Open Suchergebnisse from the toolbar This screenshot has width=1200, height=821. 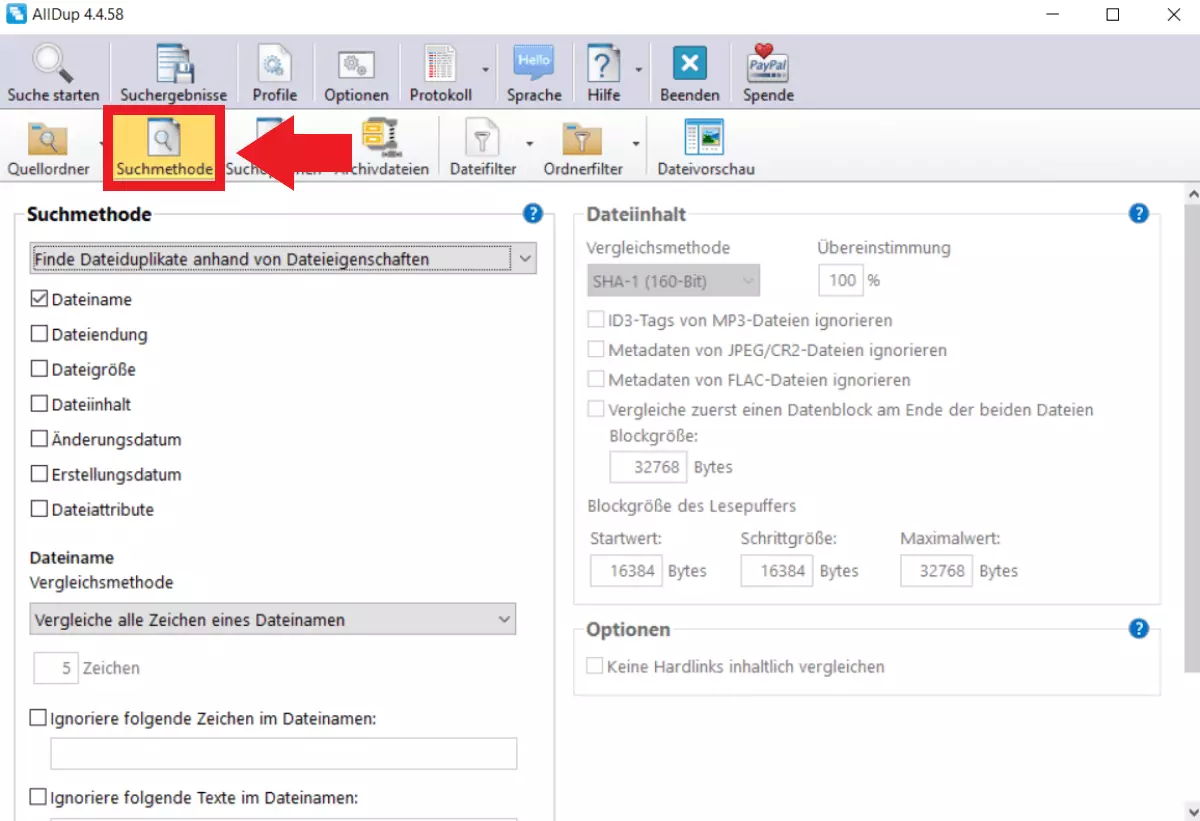[x=173, y=66]
